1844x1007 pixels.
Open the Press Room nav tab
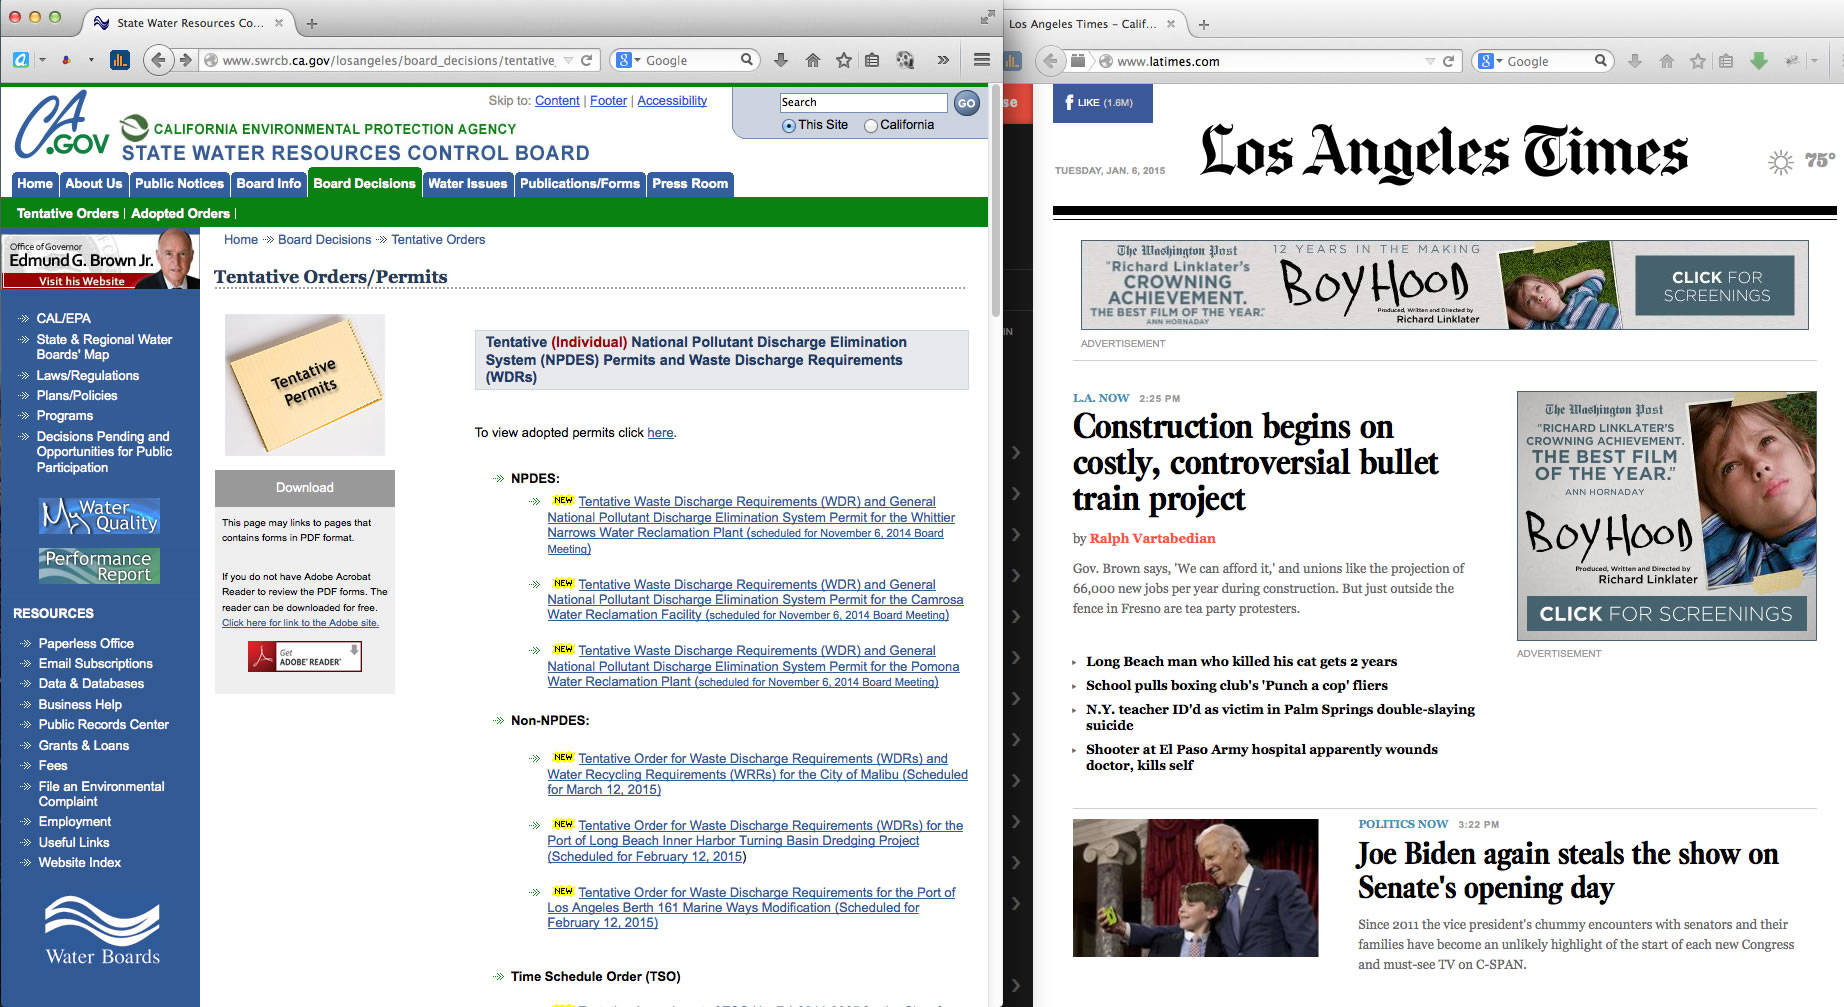point(690,184)
